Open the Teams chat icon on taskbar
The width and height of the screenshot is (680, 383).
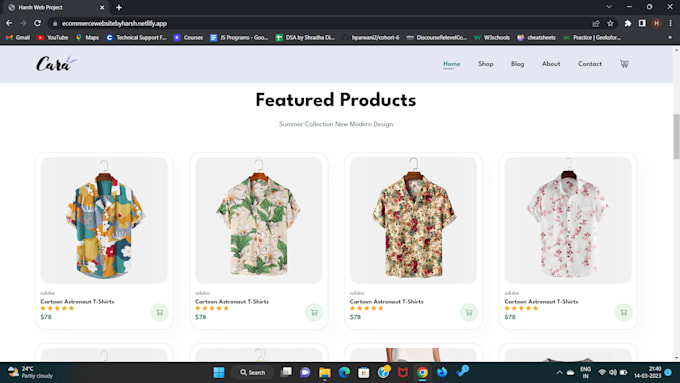pyautogui.click(x=305, y=372)
